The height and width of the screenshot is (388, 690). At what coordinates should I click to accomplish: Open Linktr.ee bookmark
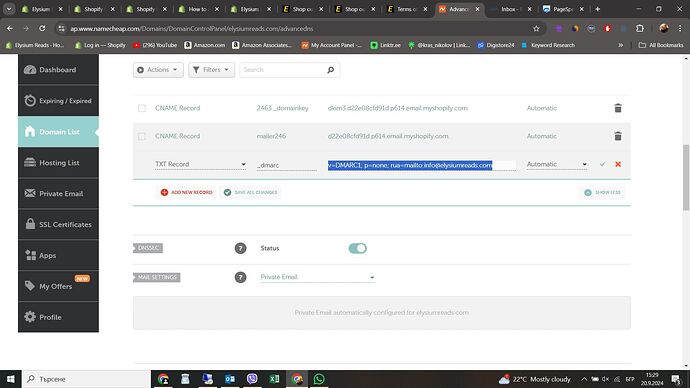(385, 45)
